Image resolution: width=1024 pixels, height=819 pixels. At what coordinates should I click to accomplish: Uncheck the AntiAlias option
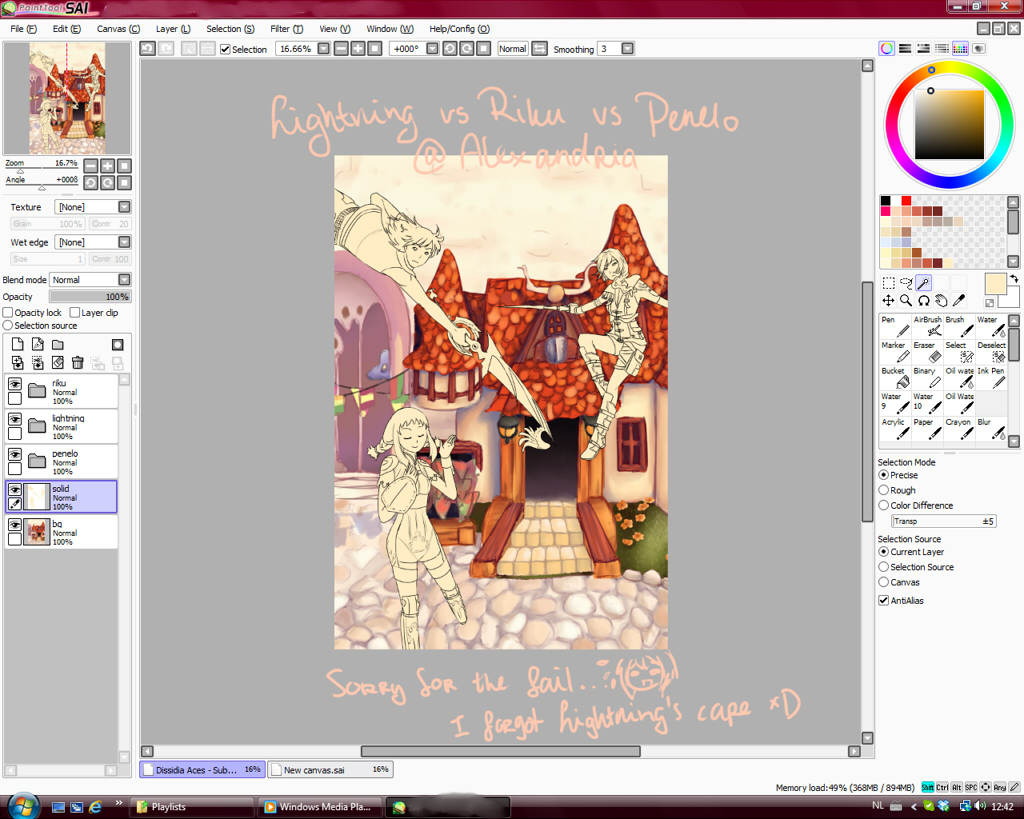tap(883, 600)
